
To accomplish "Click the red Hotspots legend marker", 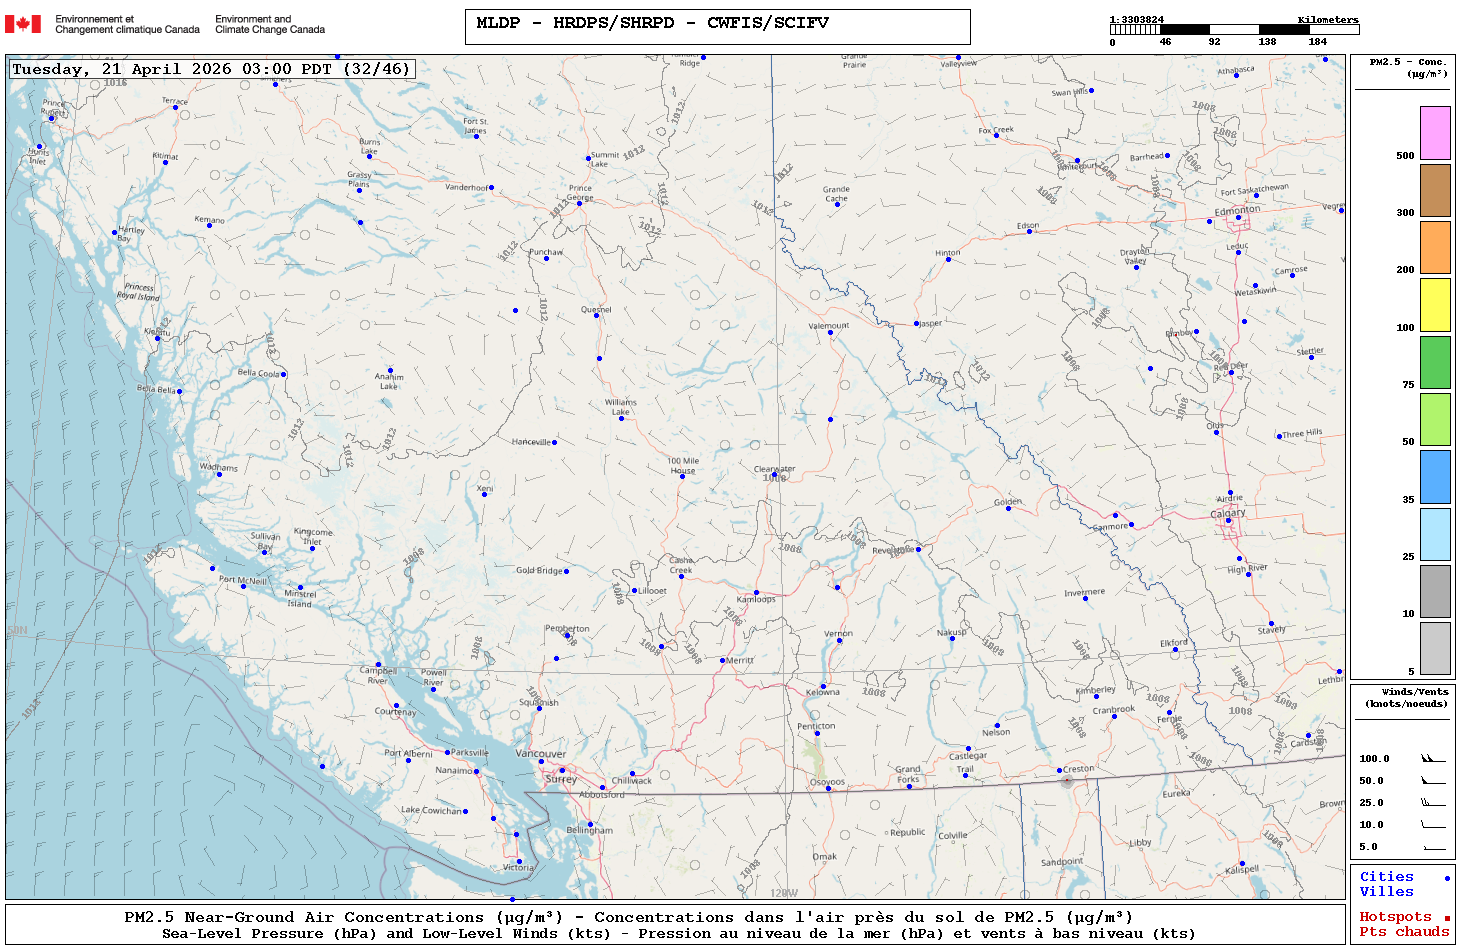I will pyautogui.click(x=1447, y=918).
